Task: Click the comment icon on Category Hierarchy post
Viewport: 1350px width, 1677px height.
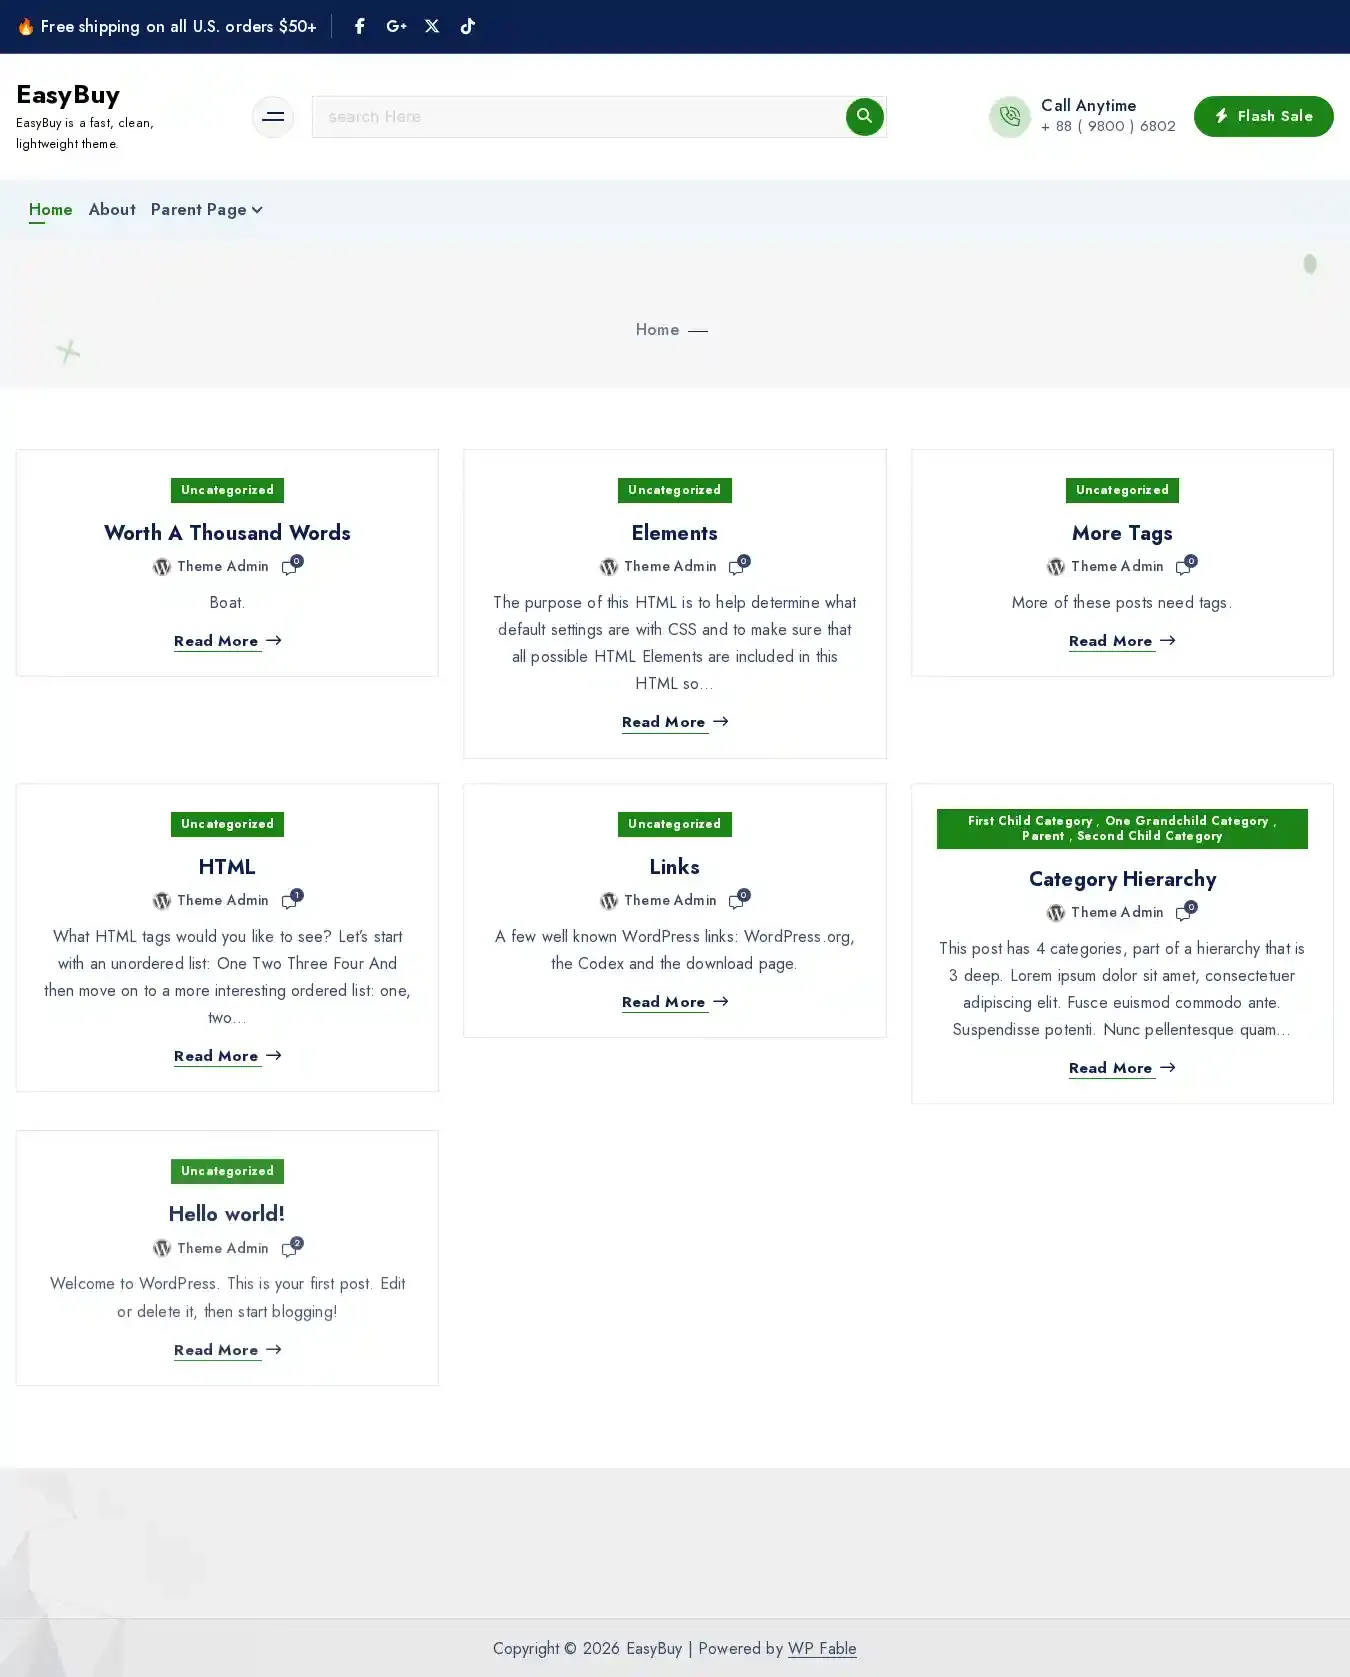Action: click(1185, 912)
